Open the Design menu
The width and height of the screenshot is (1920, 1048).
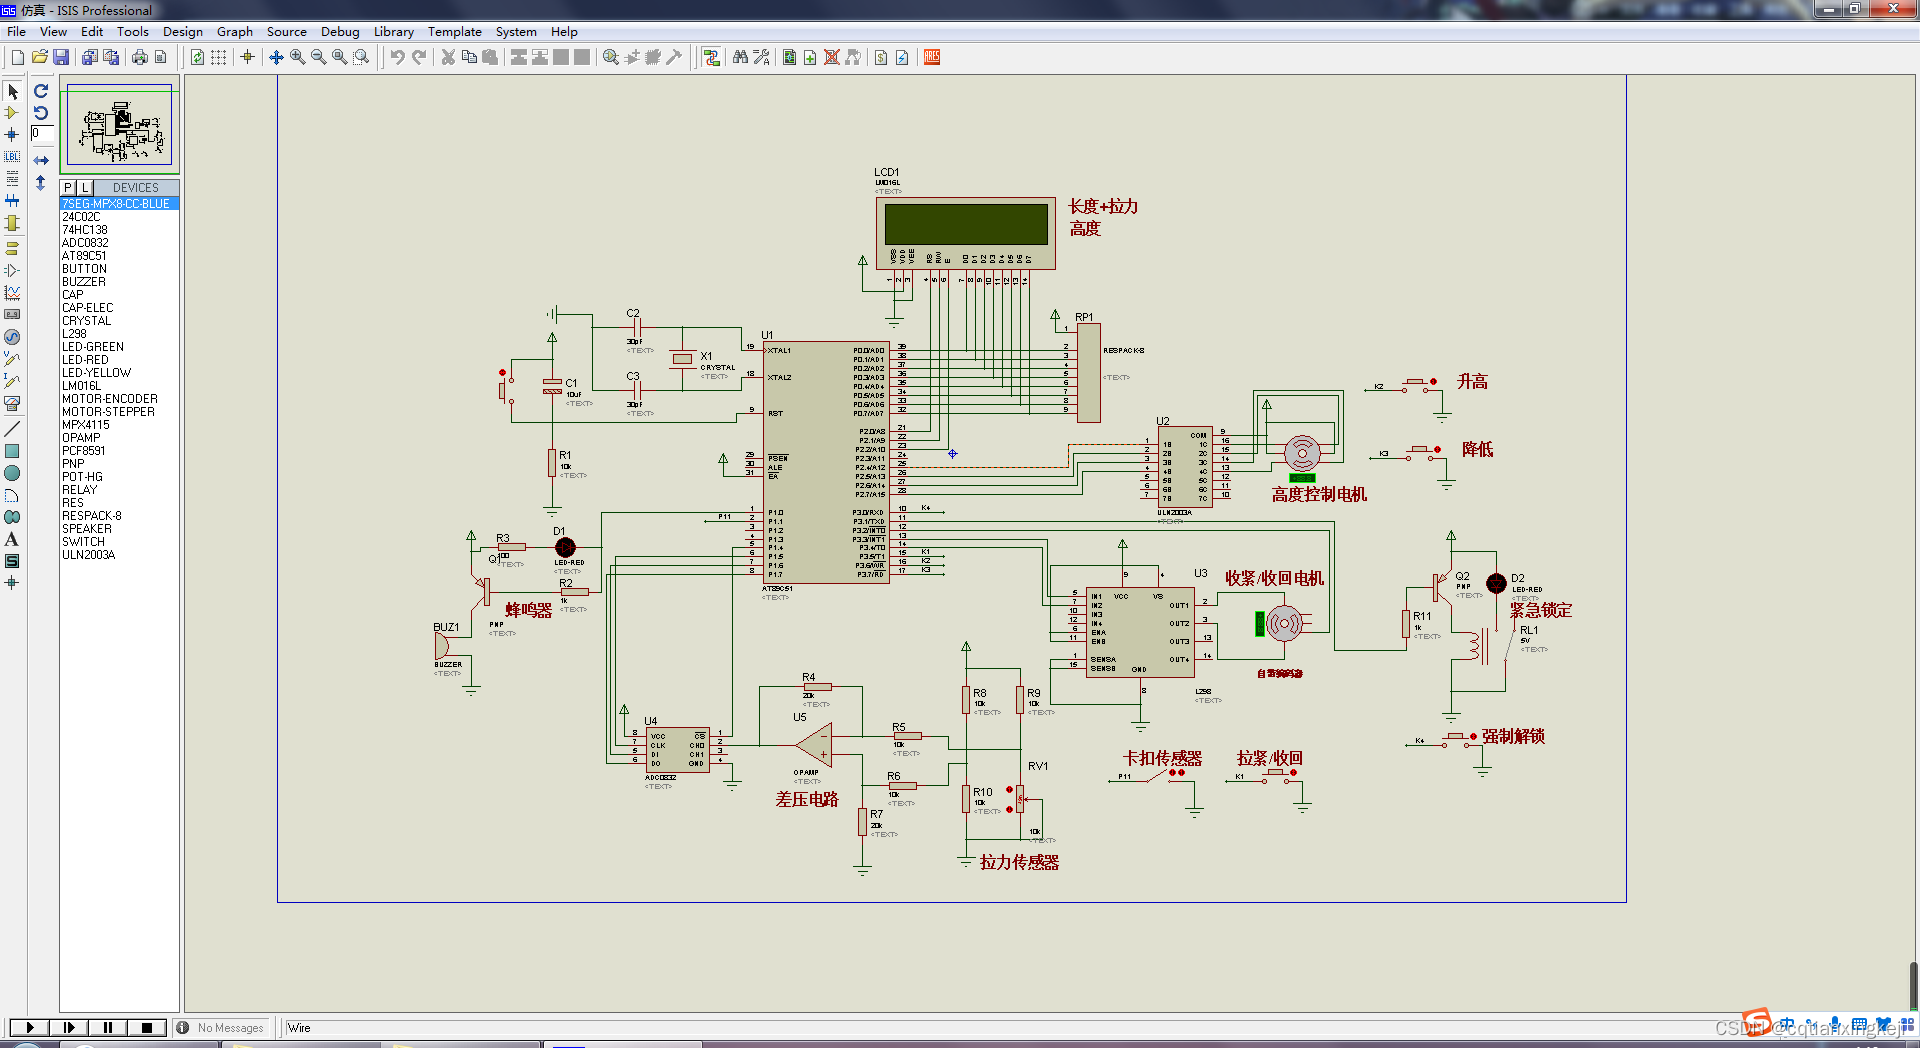183,31
